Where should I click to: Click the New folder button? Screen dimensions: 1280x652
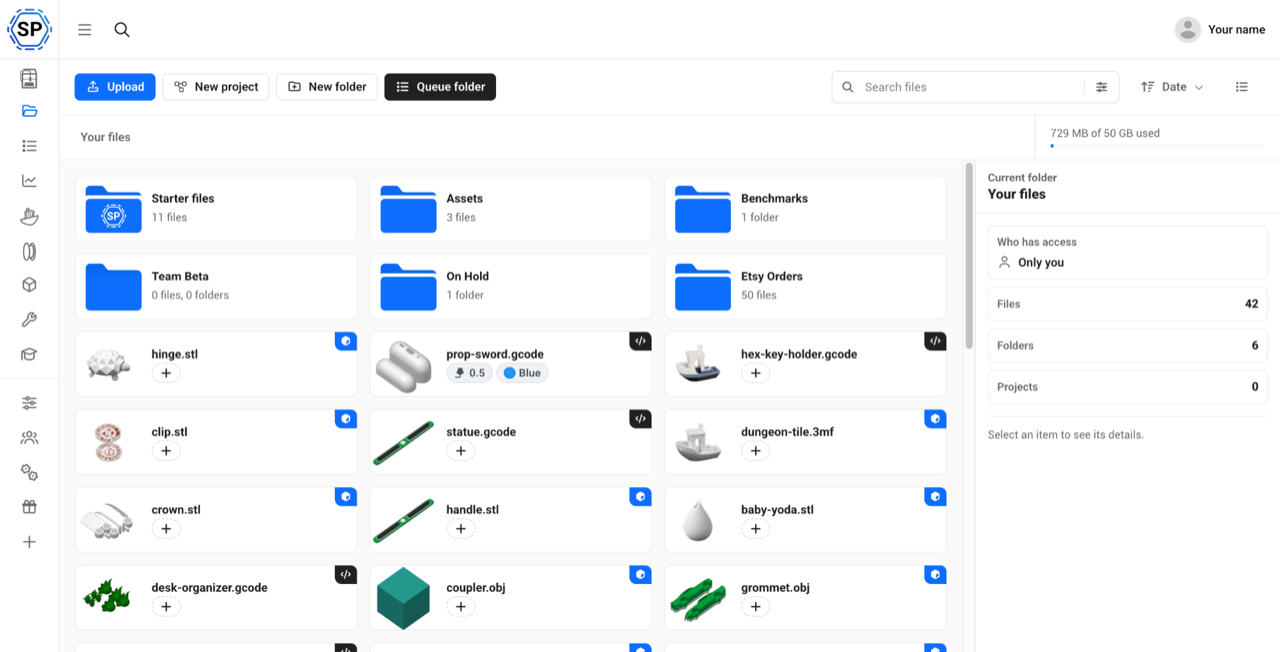click(x=327, y=87)
